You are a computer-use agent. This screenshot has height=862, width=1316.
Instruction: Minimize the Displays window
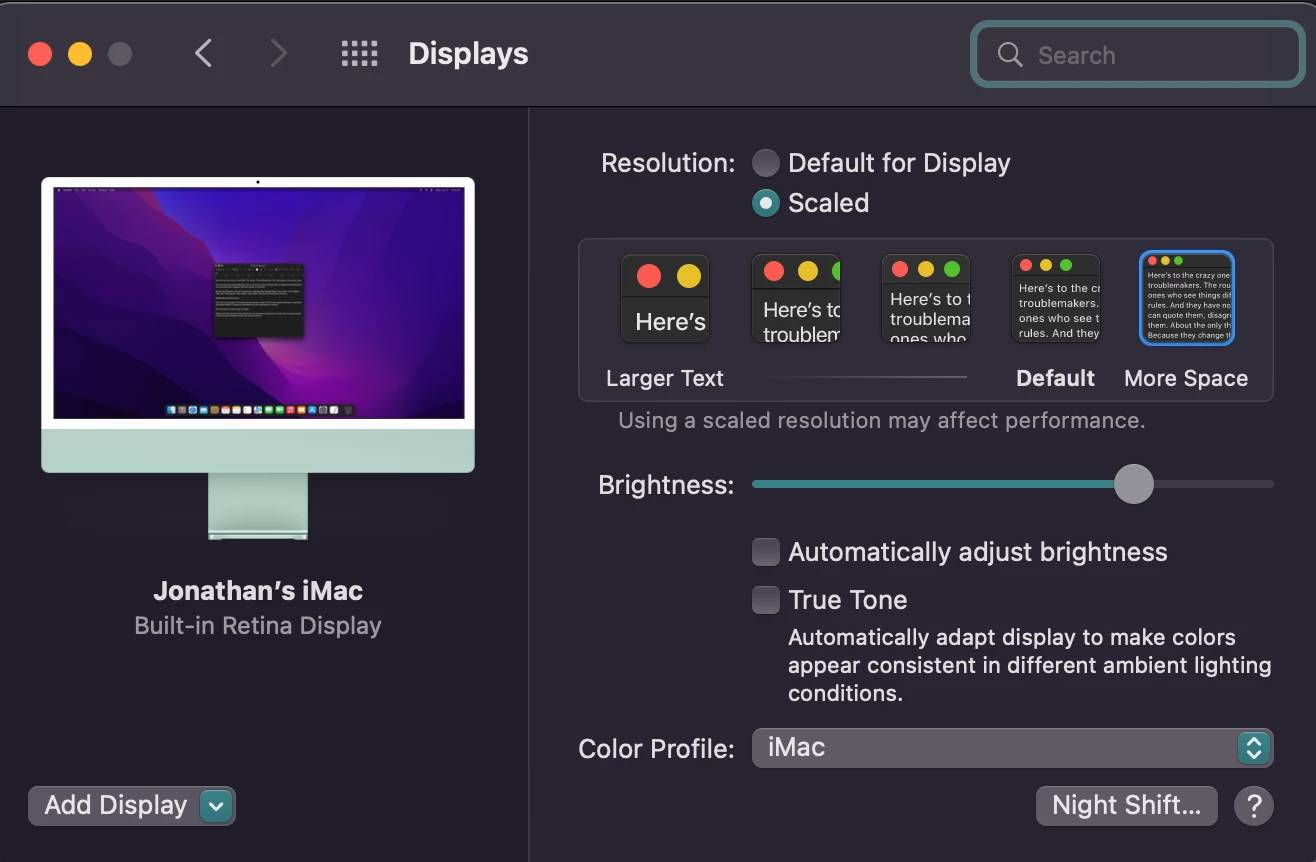[x=80, y=54]
